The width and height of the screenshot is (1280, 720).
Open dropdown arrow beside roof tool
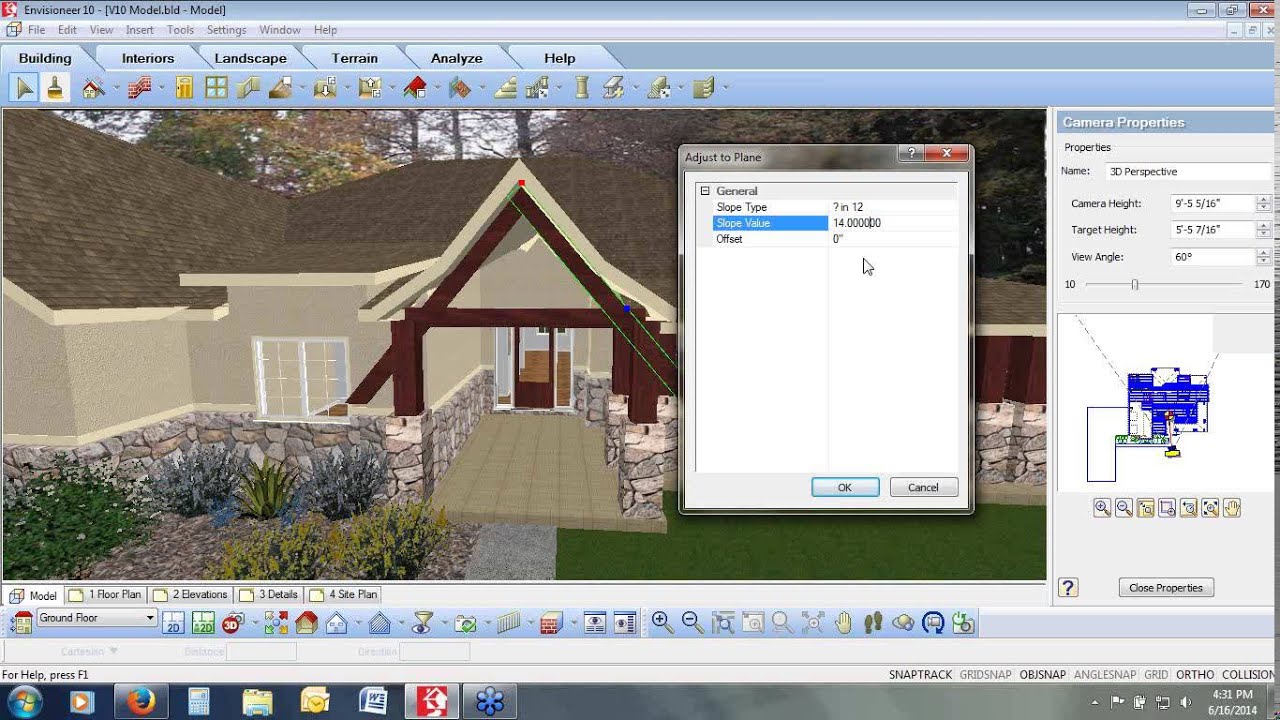coord(437,89)
